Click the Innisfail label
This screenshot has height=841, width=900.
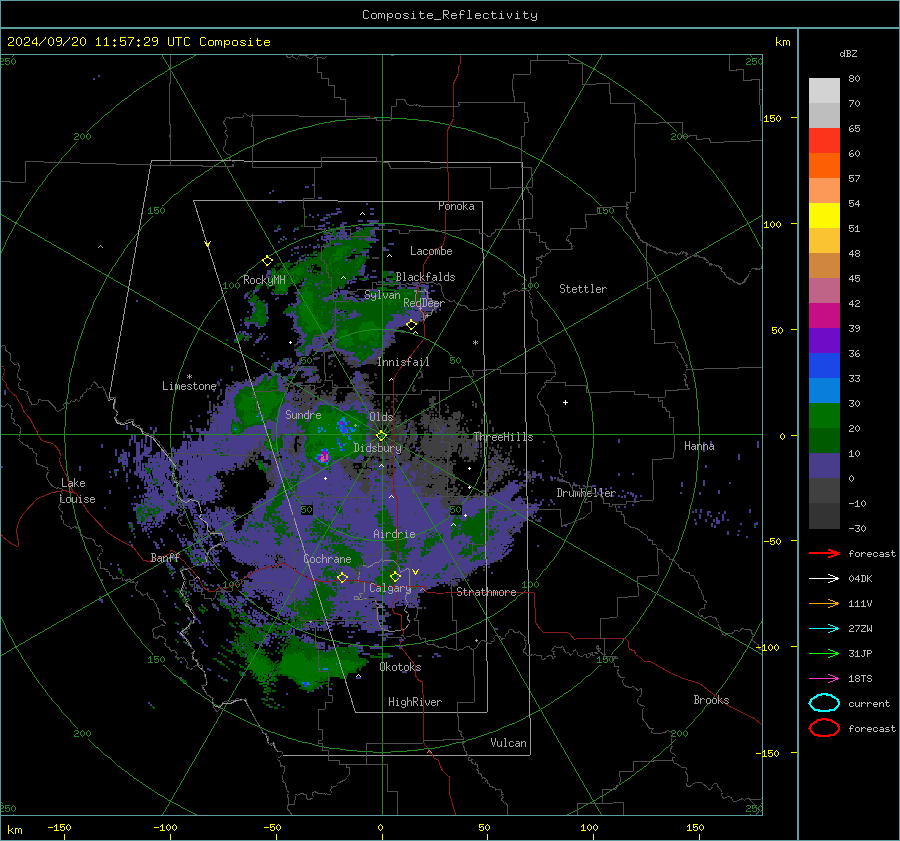pyautogui.click(x=403, y=362)
